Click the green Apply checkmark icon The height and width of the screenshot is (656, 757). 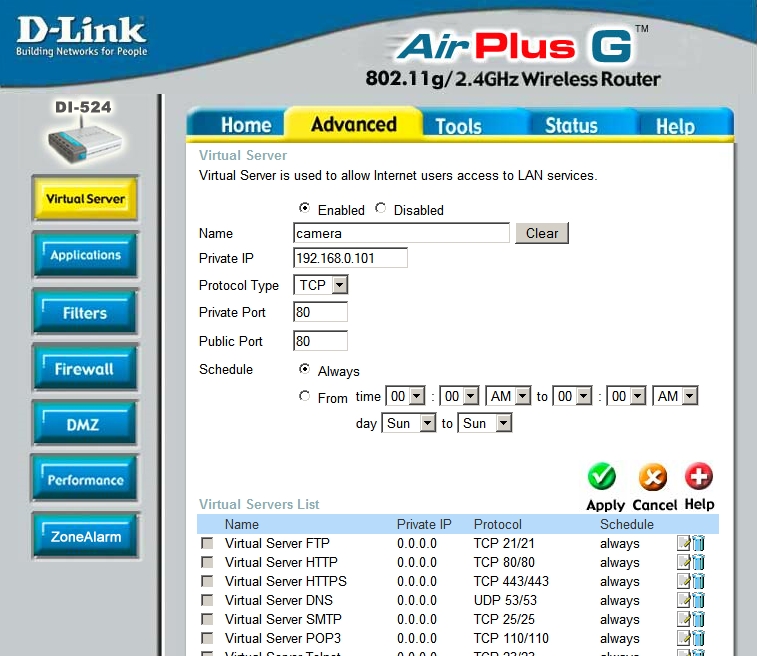click(602, 477)
